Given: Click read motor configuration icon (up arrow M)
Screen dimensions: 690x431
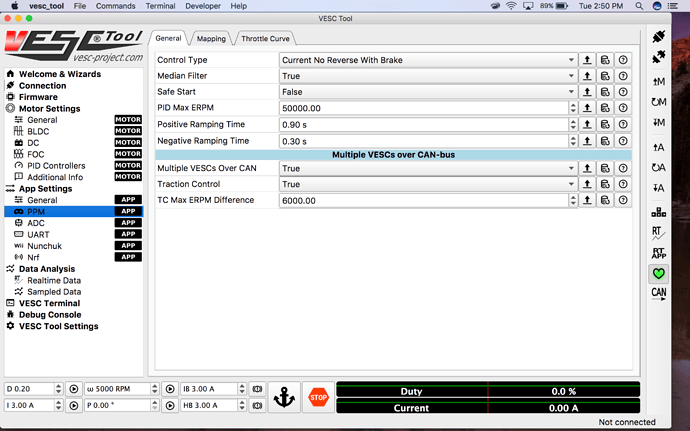Looking at the screenshot, I should pos(658,81).
